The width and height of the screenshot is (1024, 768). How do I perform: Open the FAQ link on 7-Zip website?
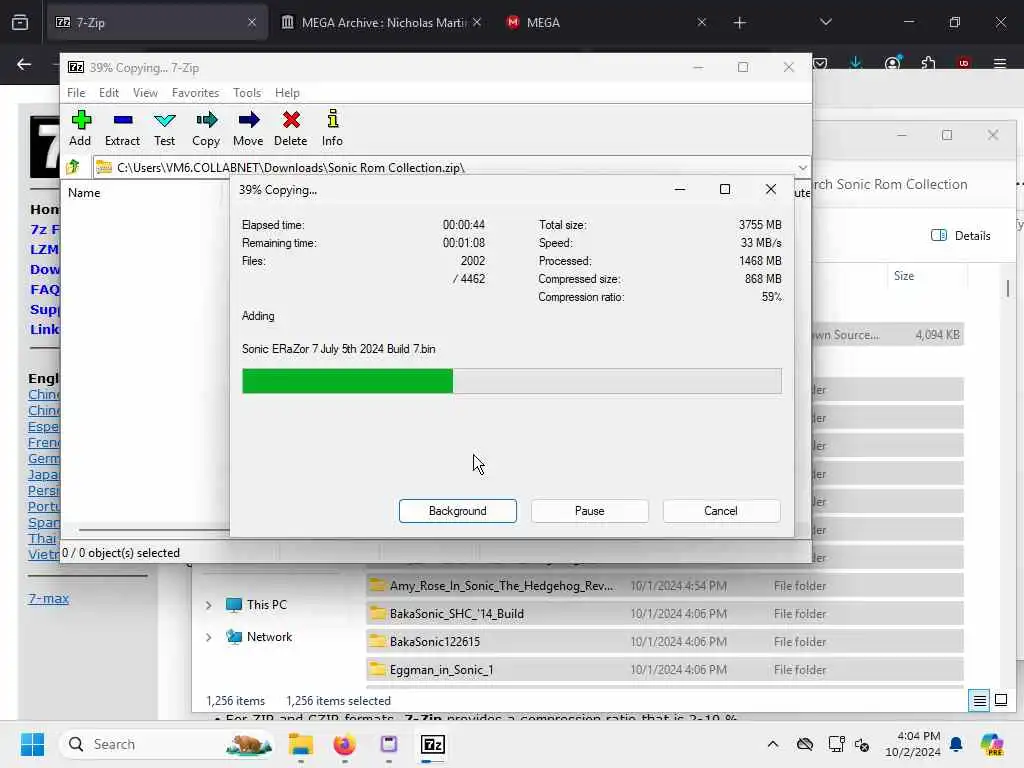tap(44, 289)
